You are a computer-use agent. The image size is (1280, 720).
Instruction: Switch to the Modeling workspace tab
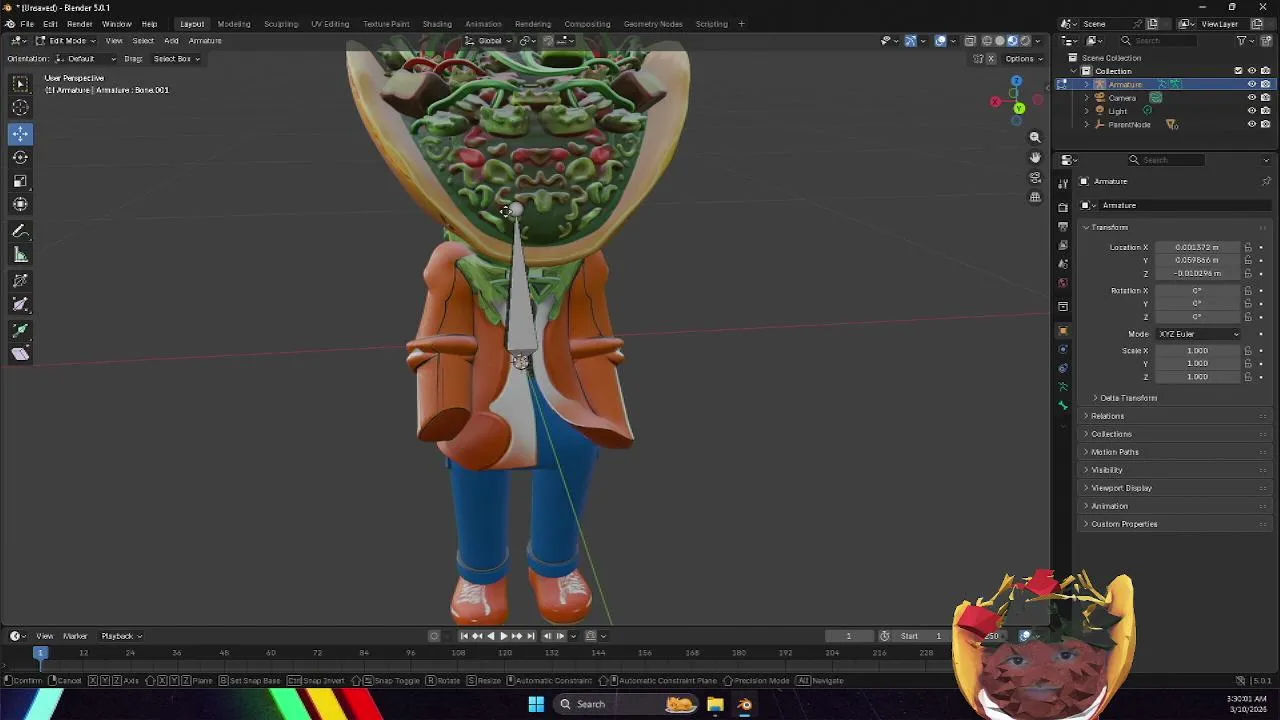(x=234, y=24)
